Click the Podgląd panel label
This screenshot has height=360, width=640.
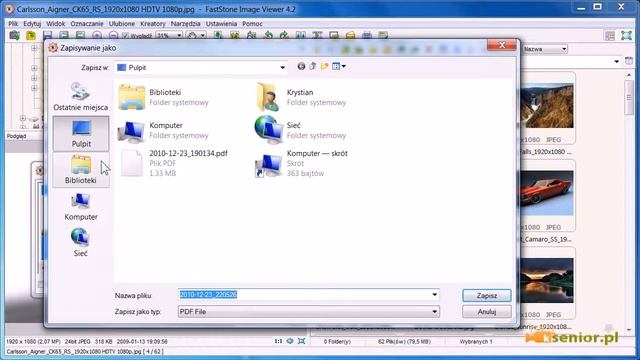[16, 136]
